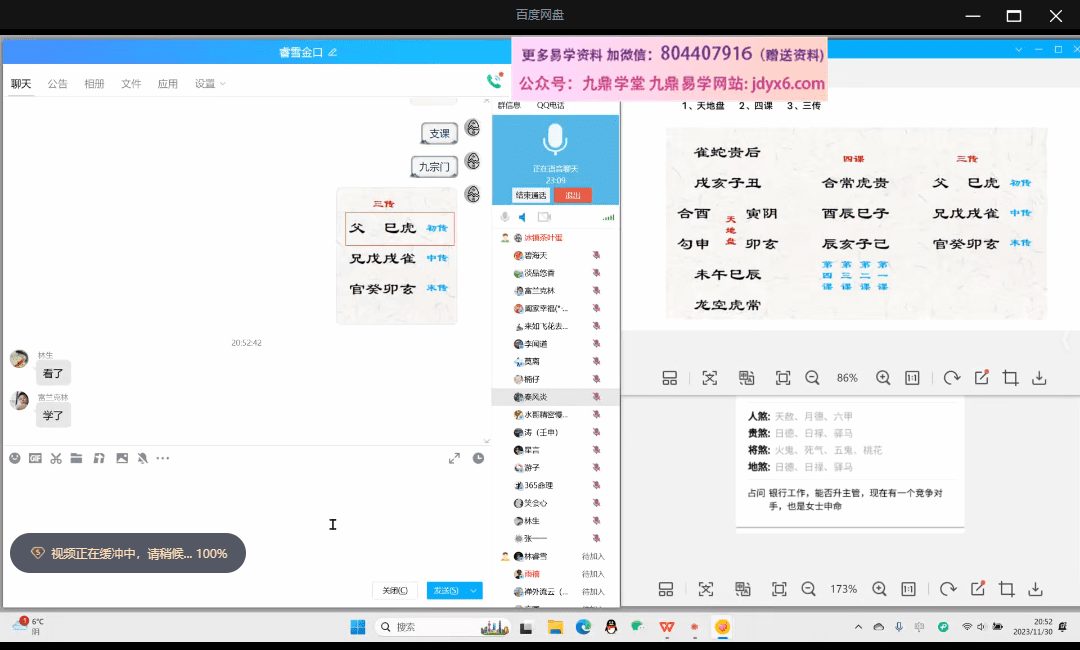Viewport: 1080px width, 650px height.
Task: Select the scissors screenshot tool
Action: 56,458
